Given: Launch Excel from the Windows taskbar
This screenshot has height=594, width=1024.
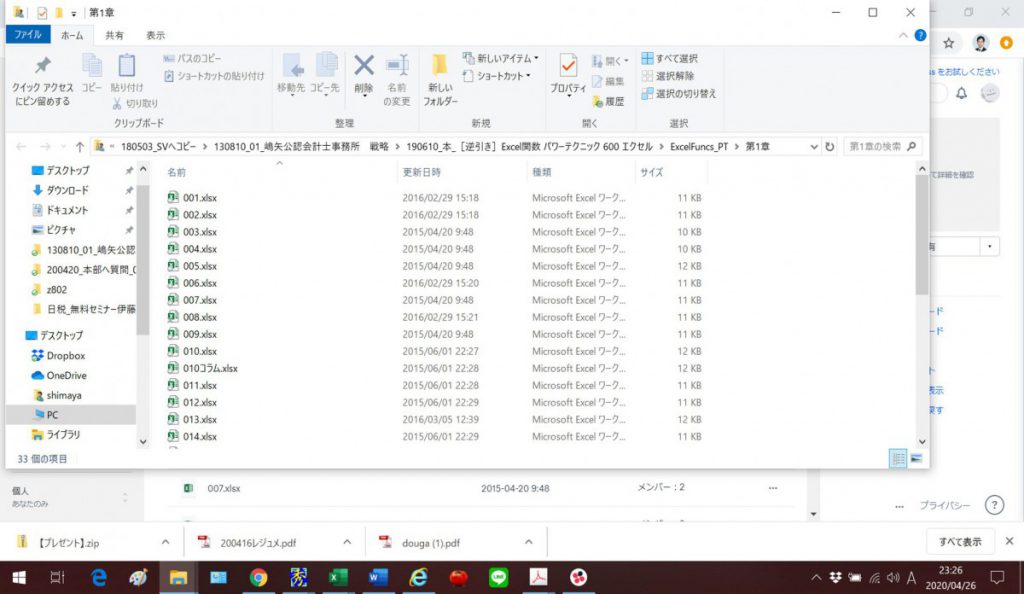Looking at the screenshot, I should point(338,577).
